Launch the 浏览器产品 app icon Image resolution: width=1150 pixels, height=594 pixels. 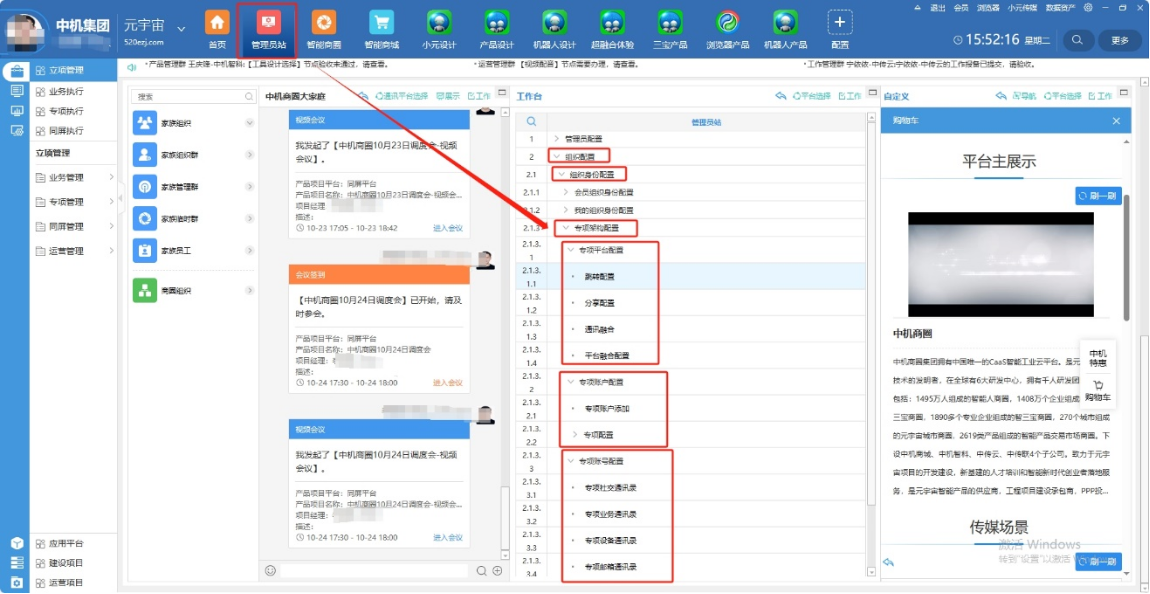pos(728,23)
